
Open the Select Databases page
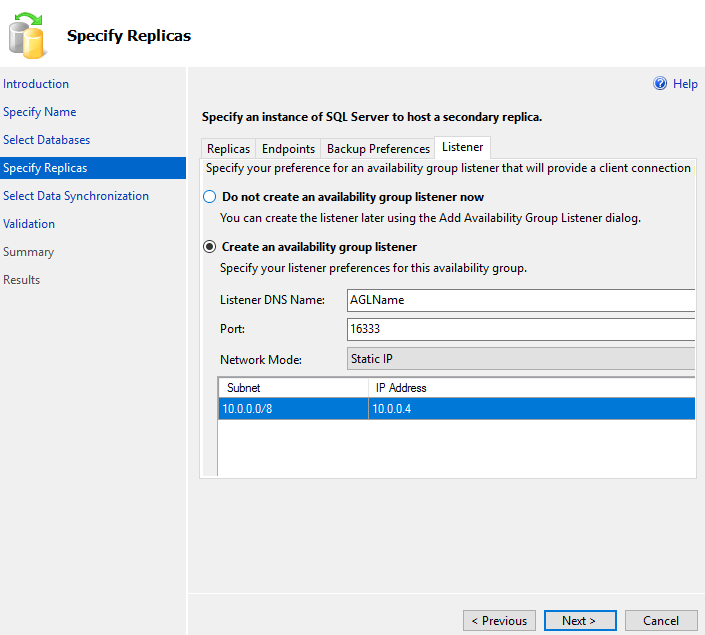(x=47, y=140)
